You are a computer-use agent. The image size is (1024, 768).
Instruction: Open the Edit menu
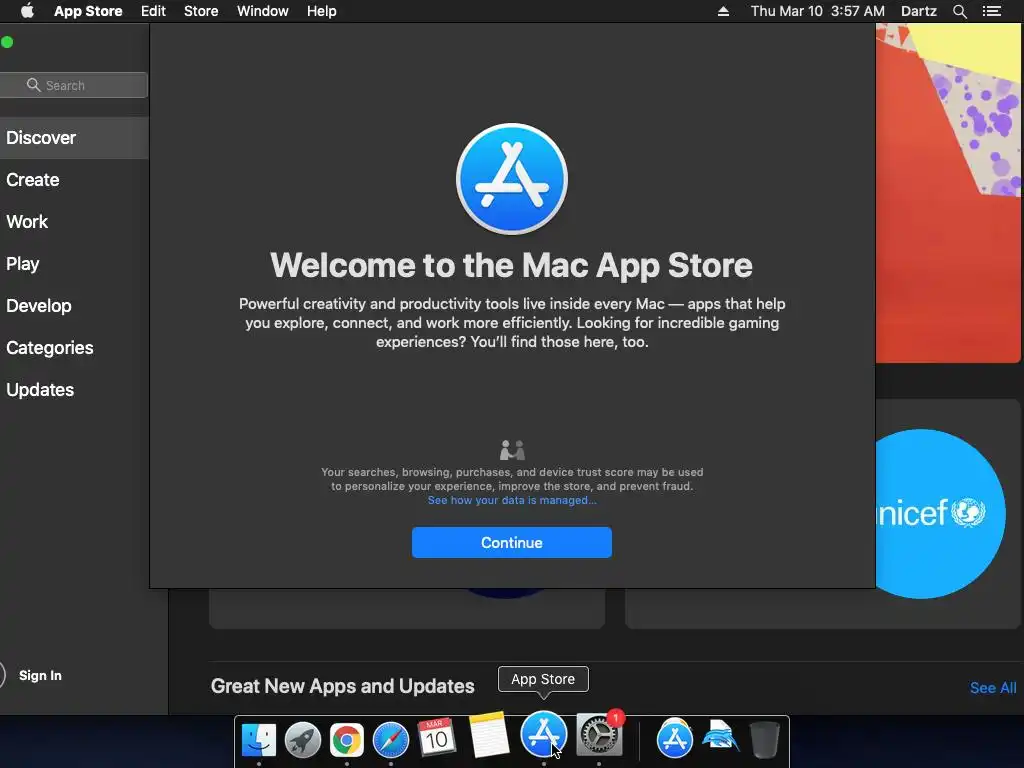click(x=153, y=11)
